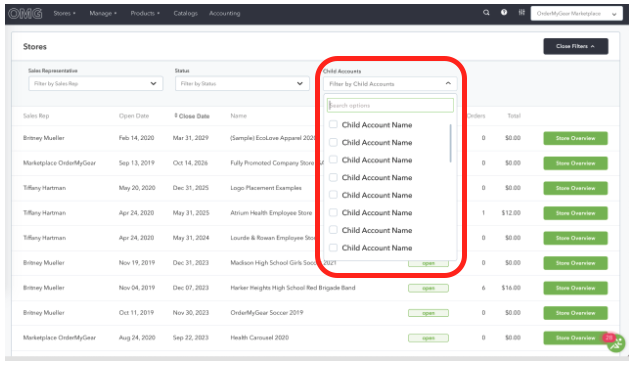Open the settings sliders icon in header
The height and width of the screenshot is (366, 636).
click(x=522, y=13)
